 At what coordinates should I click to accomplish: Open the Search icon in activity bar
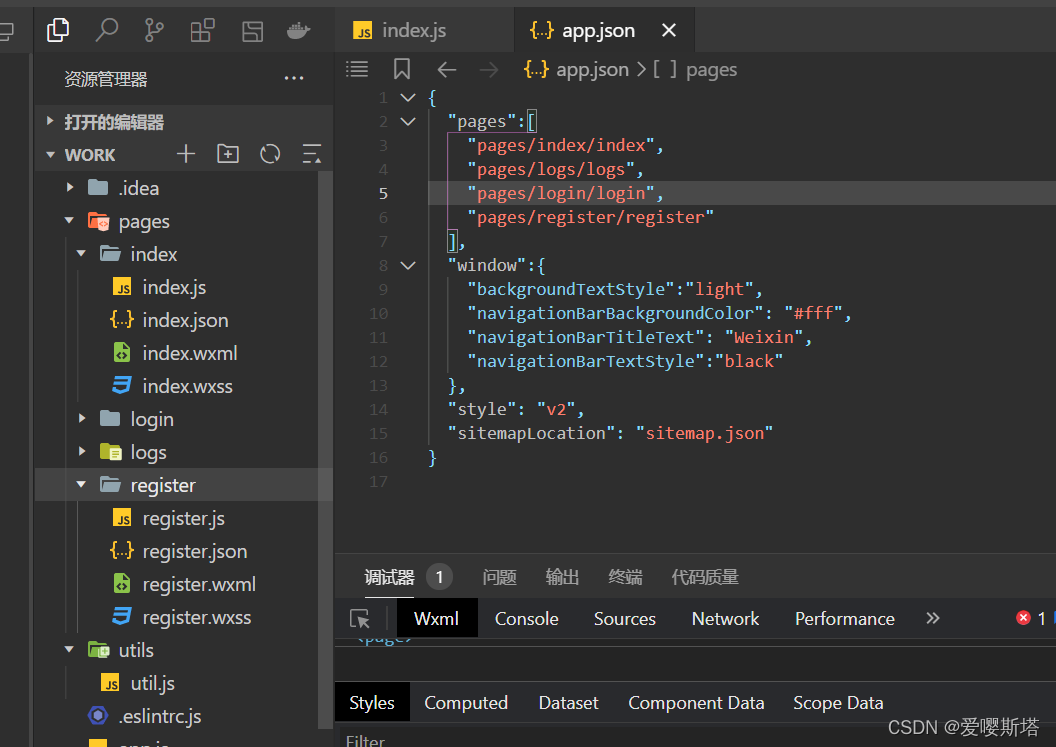click(106, 31)
